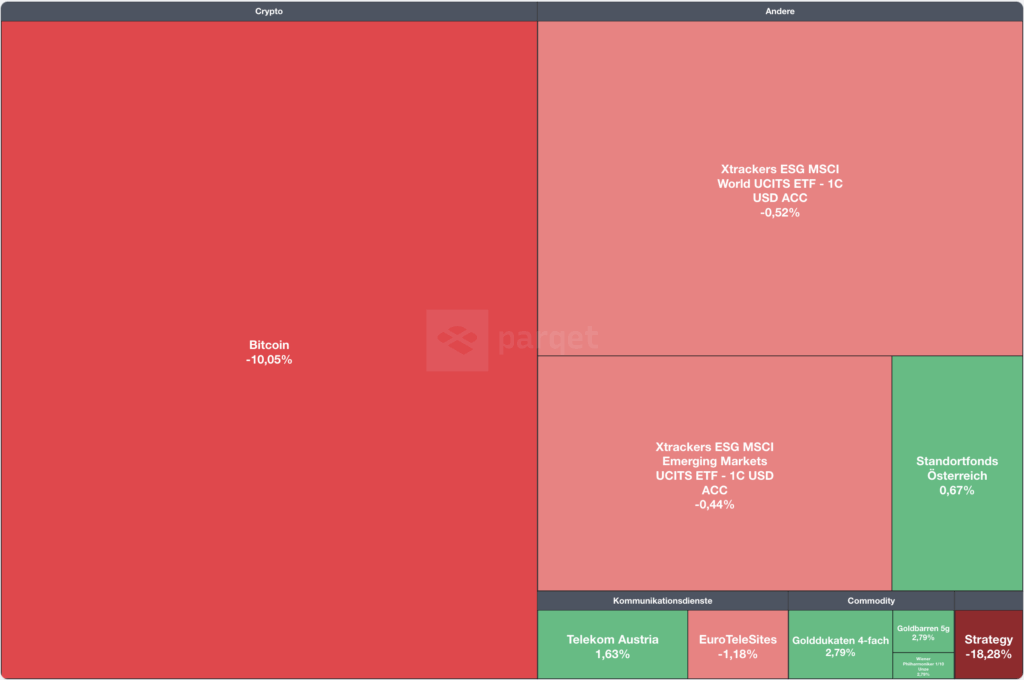Click the parqet logo watermark icon
This screenshot has height=680, width=1024.
(457, 340)
